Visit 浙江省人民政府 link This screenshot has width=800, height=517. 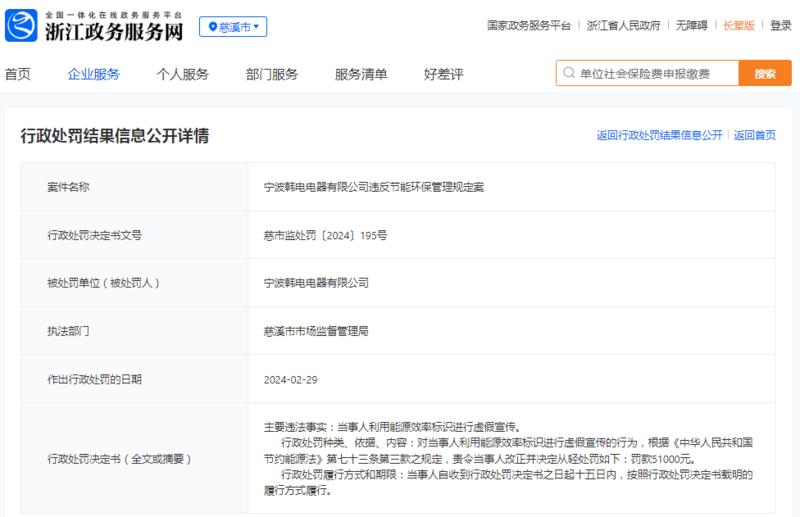(x=623, y=26)
